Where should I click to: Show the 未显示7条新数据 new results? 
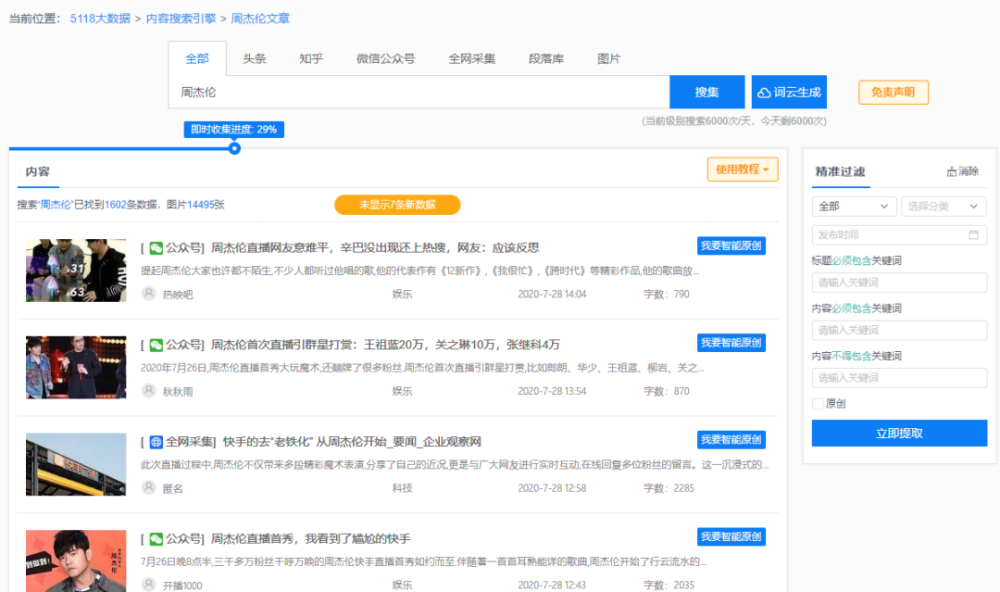coord(397,205)
